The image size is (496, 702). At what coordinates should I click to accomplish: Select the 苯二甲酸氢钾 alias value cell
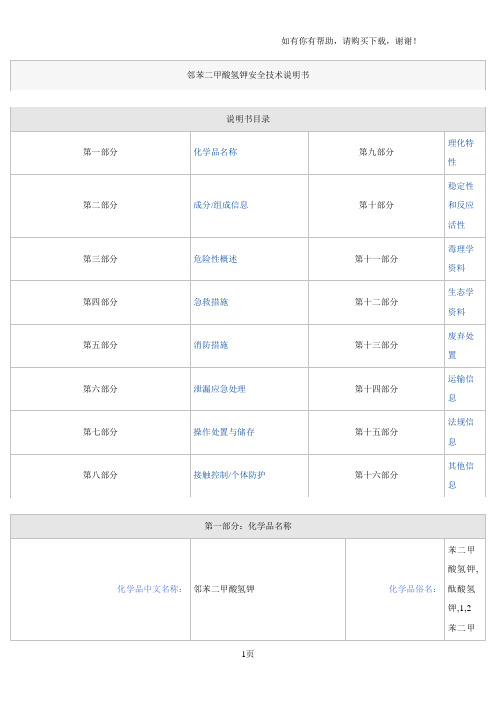pyautogui.click(x=465, y=590)
